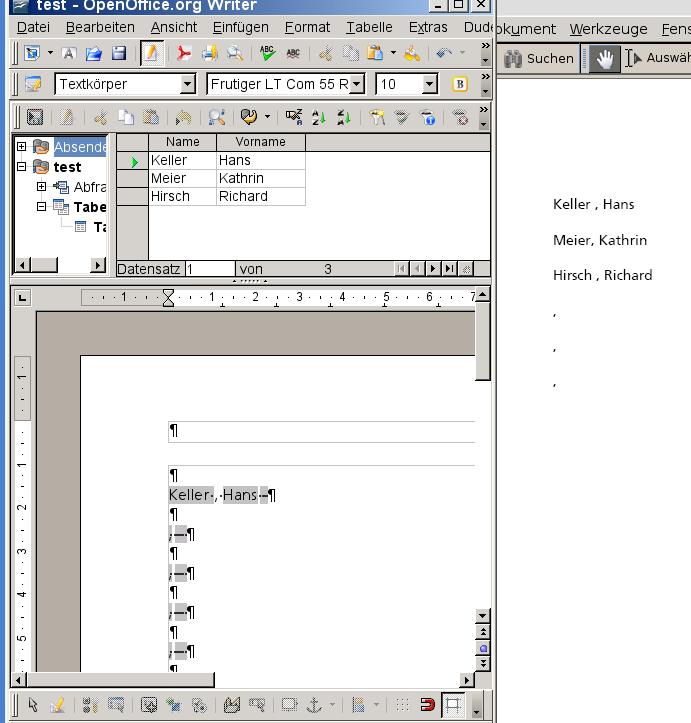This screenshot has width=691, height=723.
Task: Click the Suchen button in PDF viewer
Action: click(540, 59)
